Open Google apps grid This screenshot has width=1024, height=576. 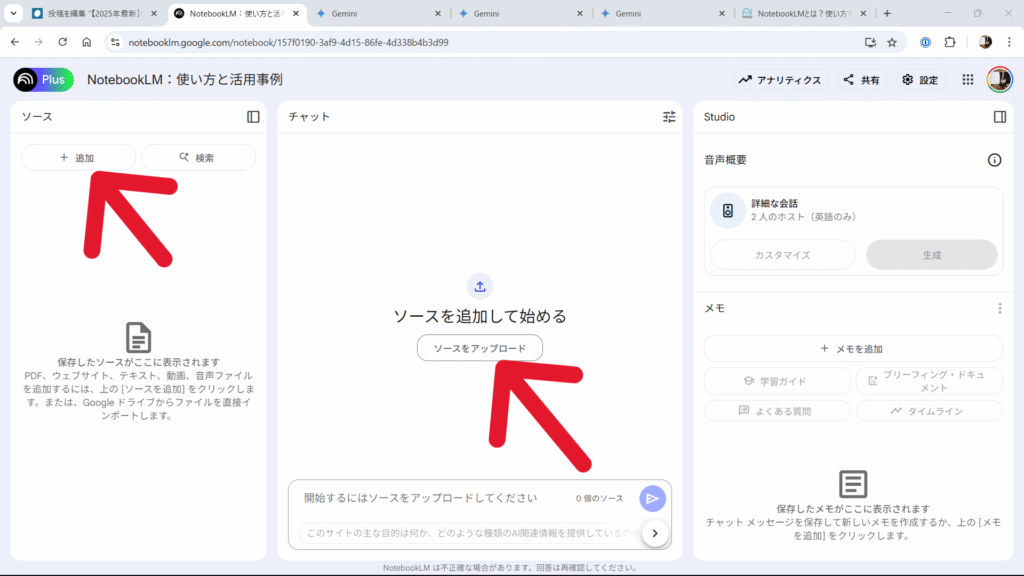[x=967, y=80]
